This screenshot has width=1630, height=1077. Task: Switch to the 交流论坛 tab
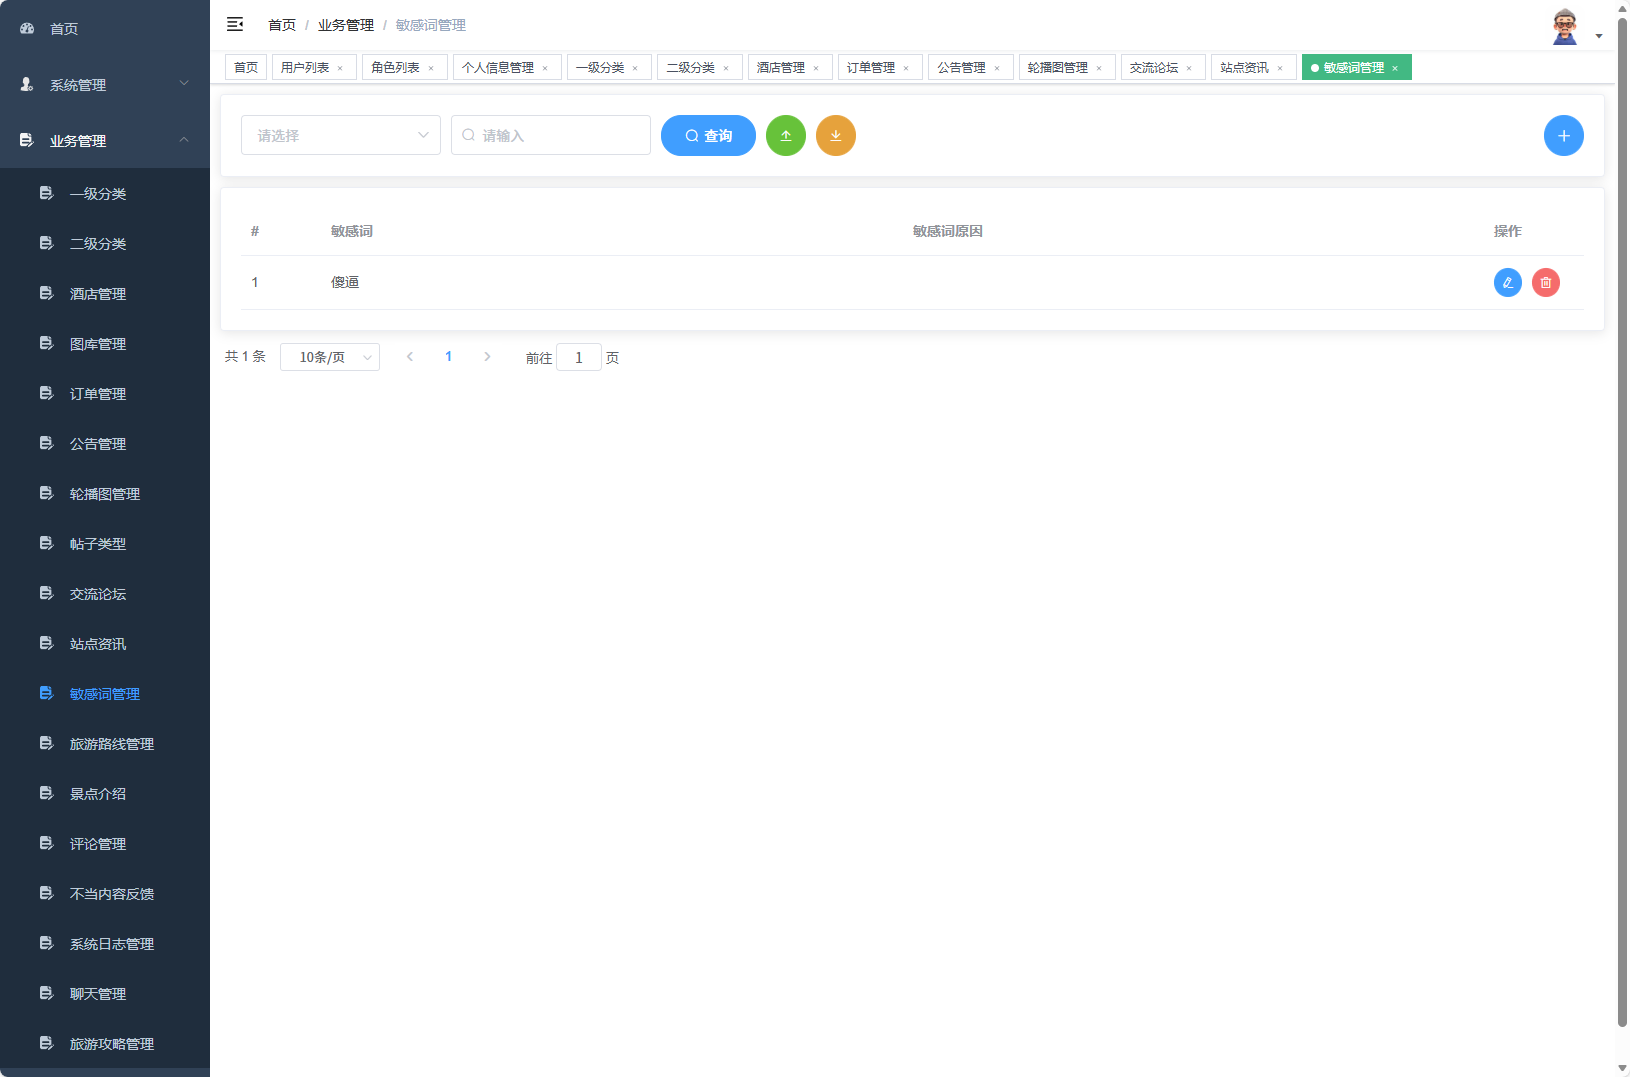pyautogui.click(x=1154, y=66)
